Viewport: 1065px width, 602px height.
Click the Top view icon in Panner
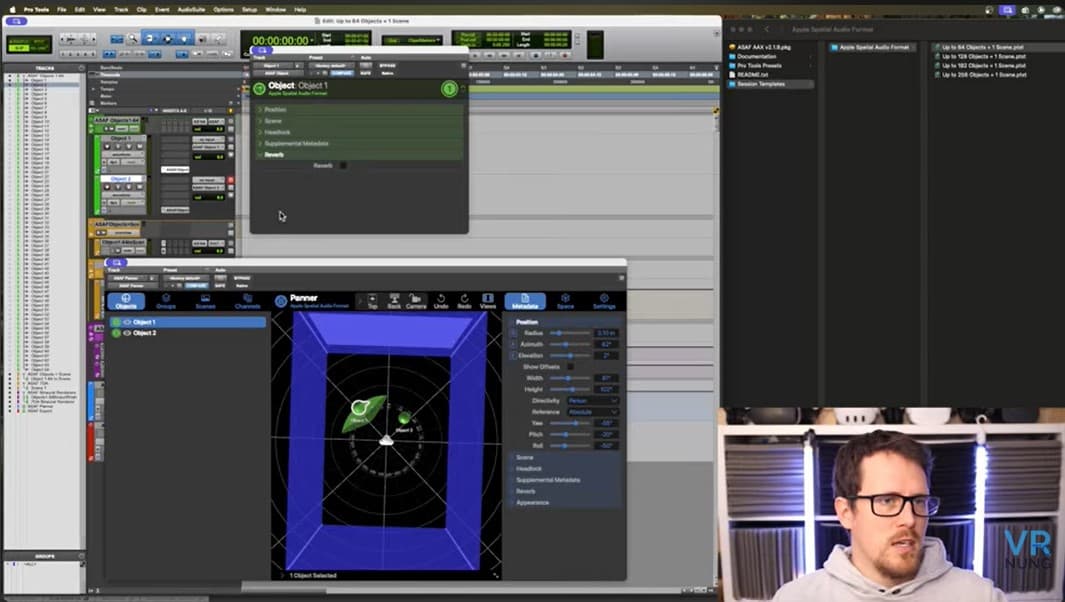372,301
